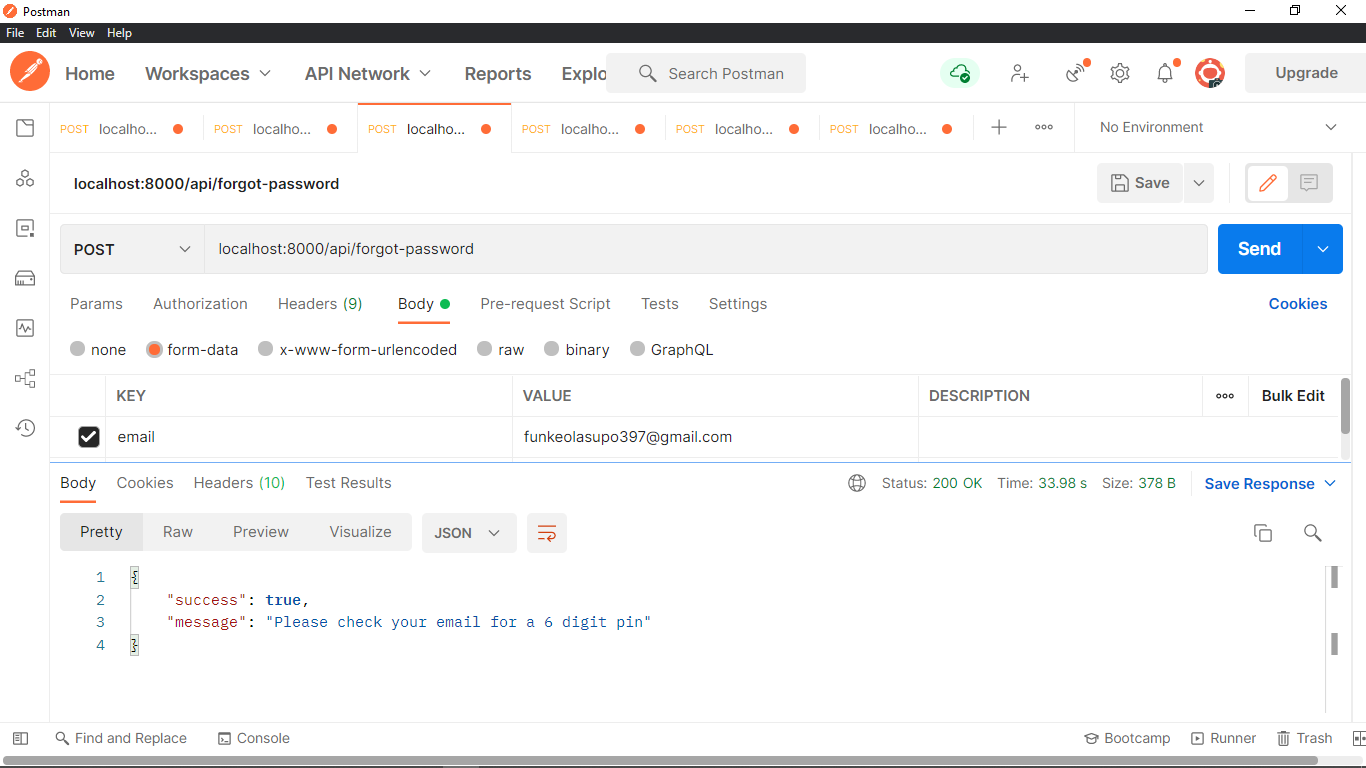The width and height of the screenshot is (1366, 768).
Task: Open Find and Replace
Action: coord(121,738)
